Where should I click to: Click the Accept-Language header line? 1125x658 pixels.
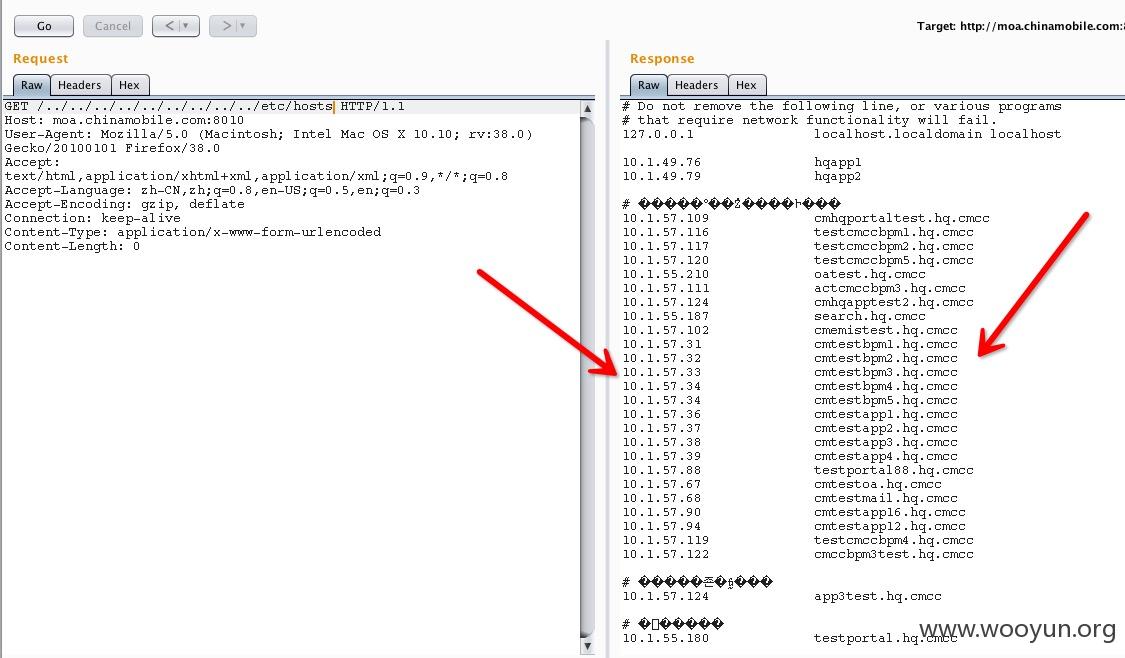click(x=212, y=191)
